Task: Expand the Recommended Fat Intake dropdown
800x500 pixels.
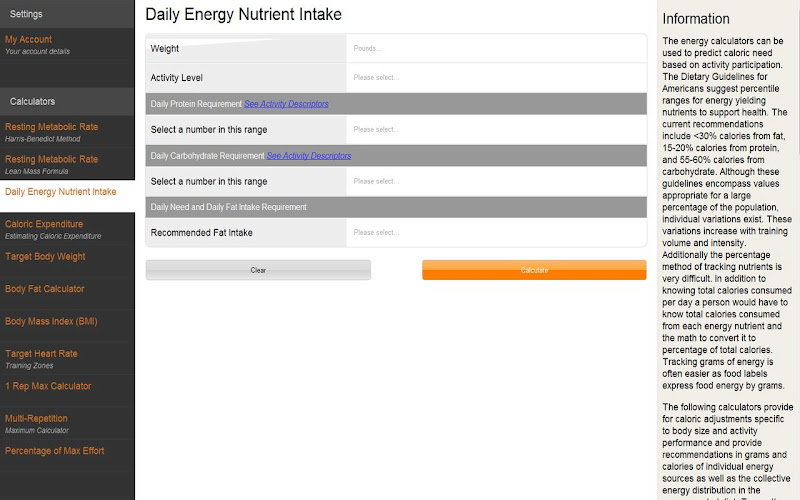Action: 496,233
